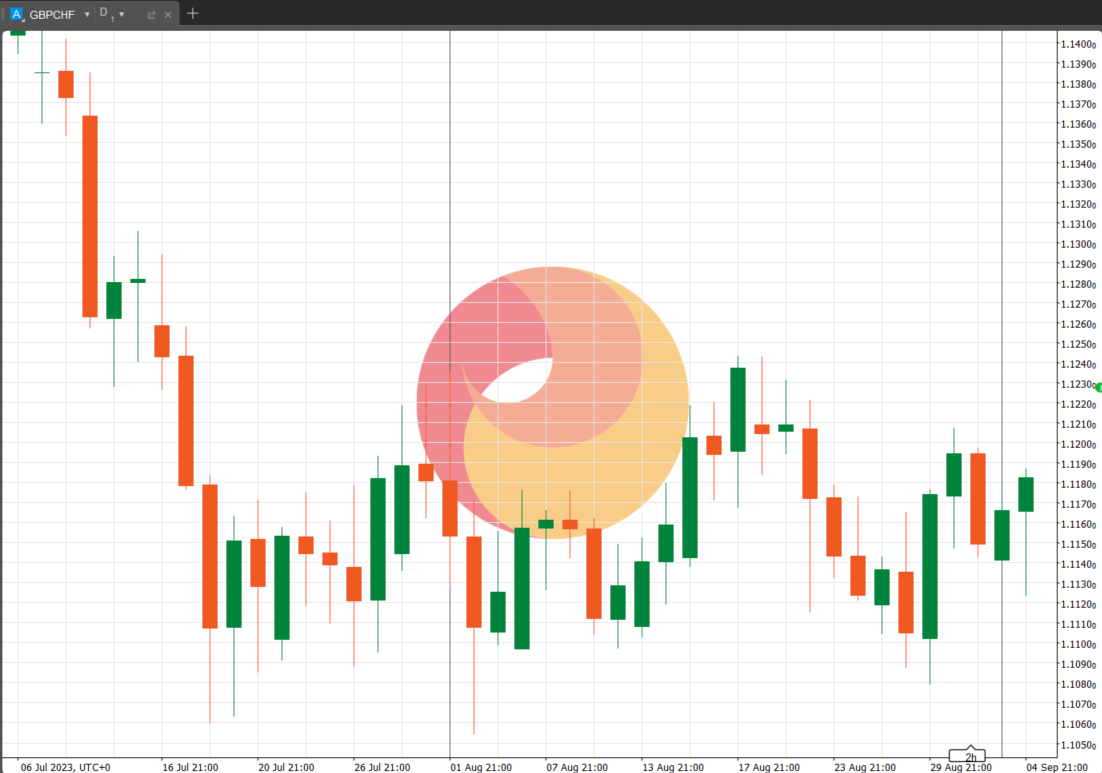Image resolution: width=1102 pixels, height=773 pixels.
Task: Click the '17 Aug 21:00' time axis label
Action: [x=769, y=767]
